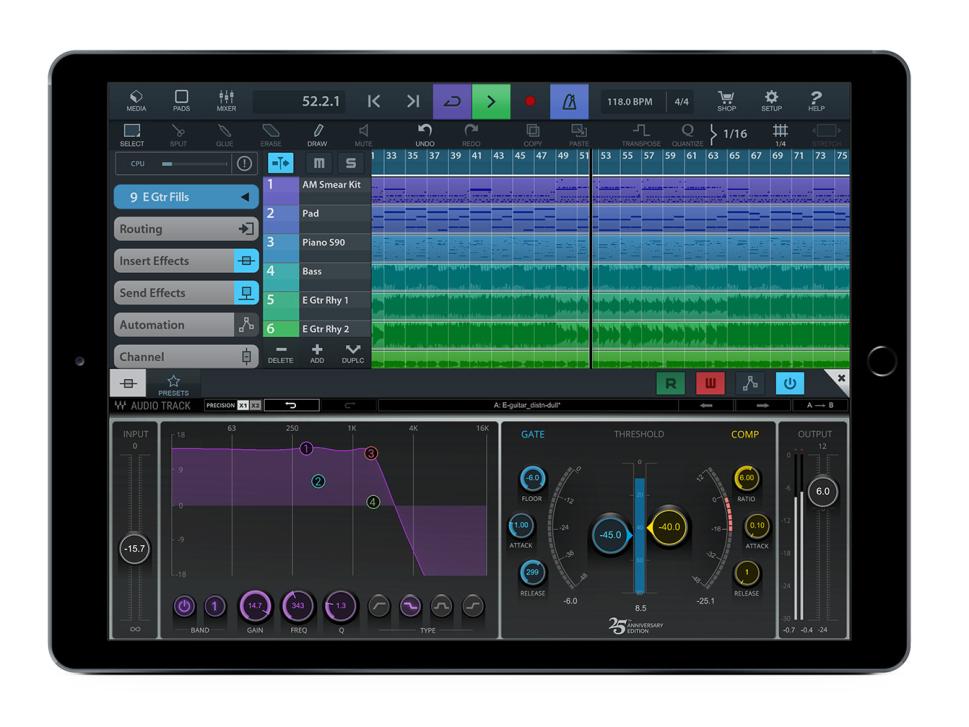Select the Split tool

pyautogui.click(x=177, y=135)
